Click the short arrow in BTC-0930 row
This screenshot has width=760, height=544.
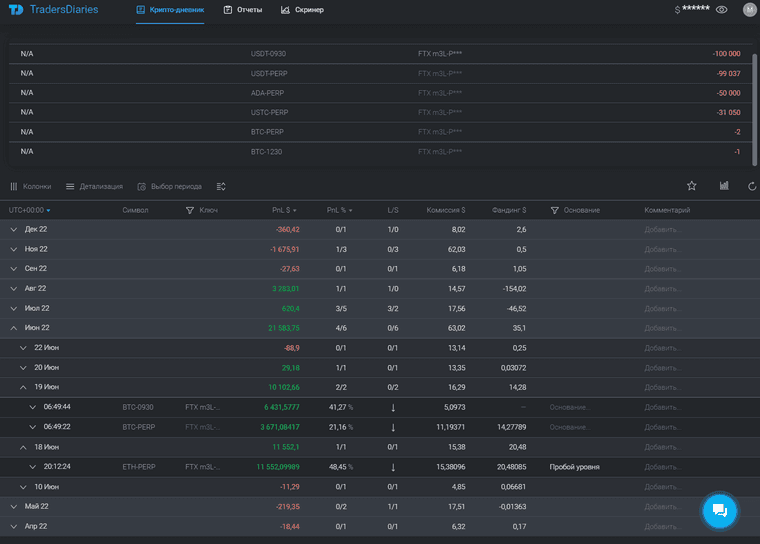tap(393, 408)
